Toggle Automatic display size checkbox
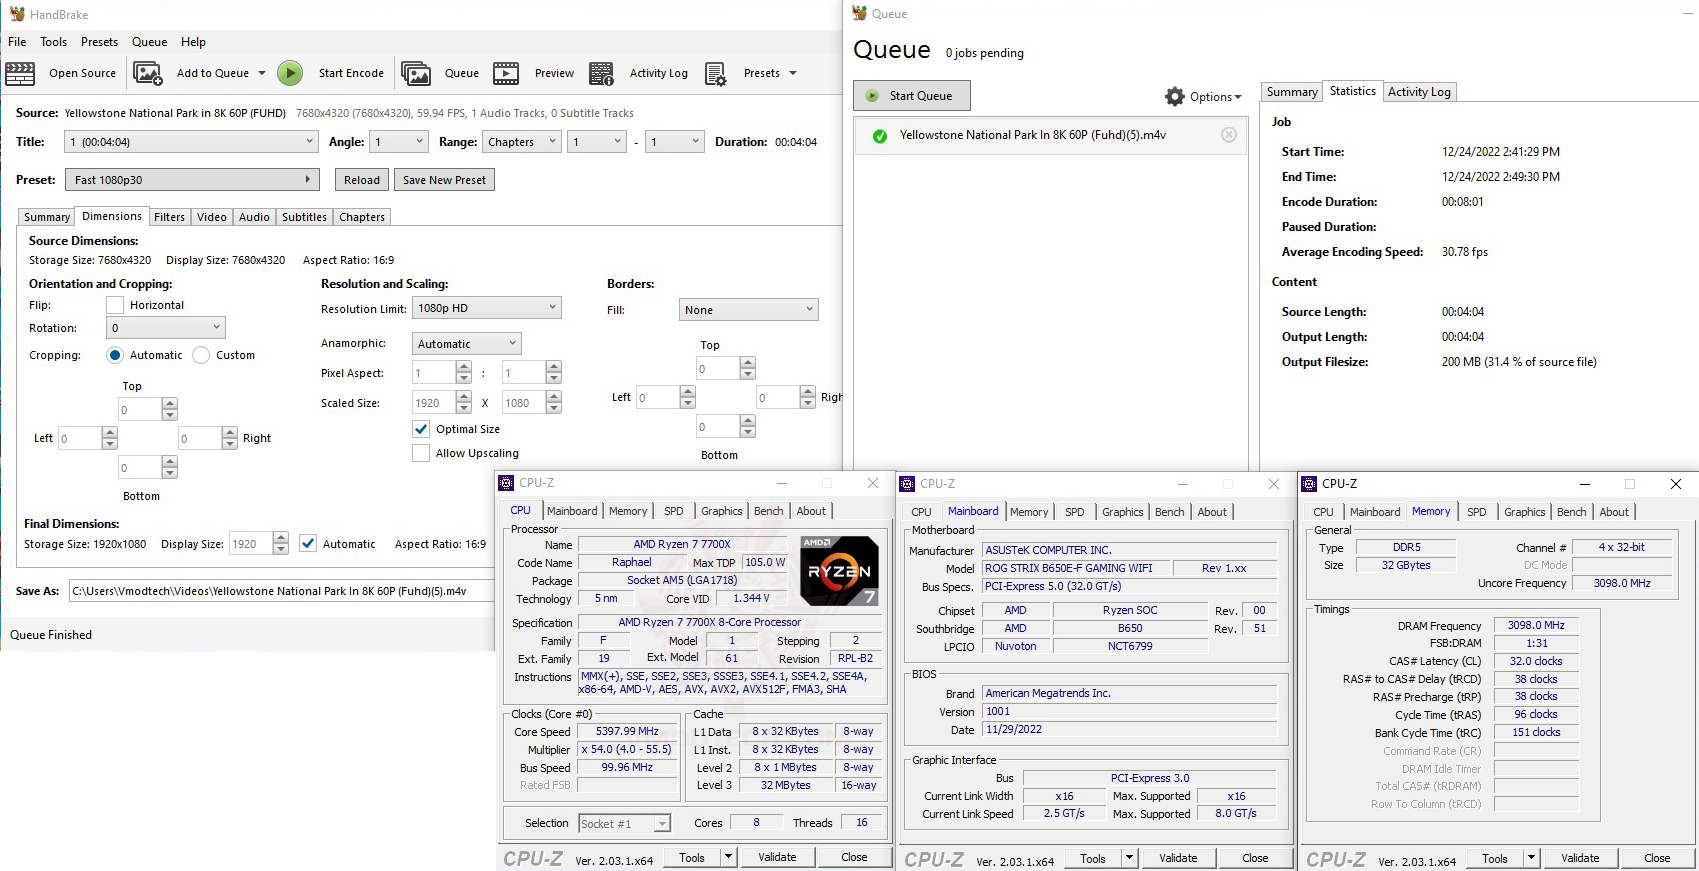 pyautogui.click(x=308, y=543)
